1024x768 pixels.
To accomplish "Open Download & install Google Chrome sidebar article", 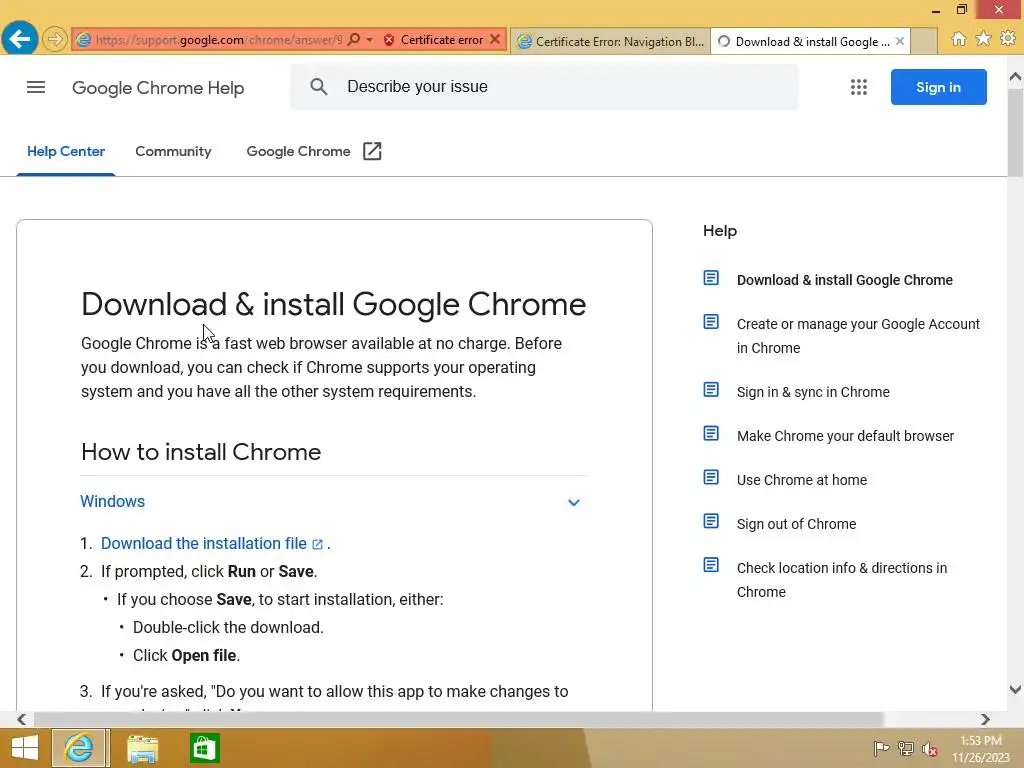I will [x=844, y=280].
